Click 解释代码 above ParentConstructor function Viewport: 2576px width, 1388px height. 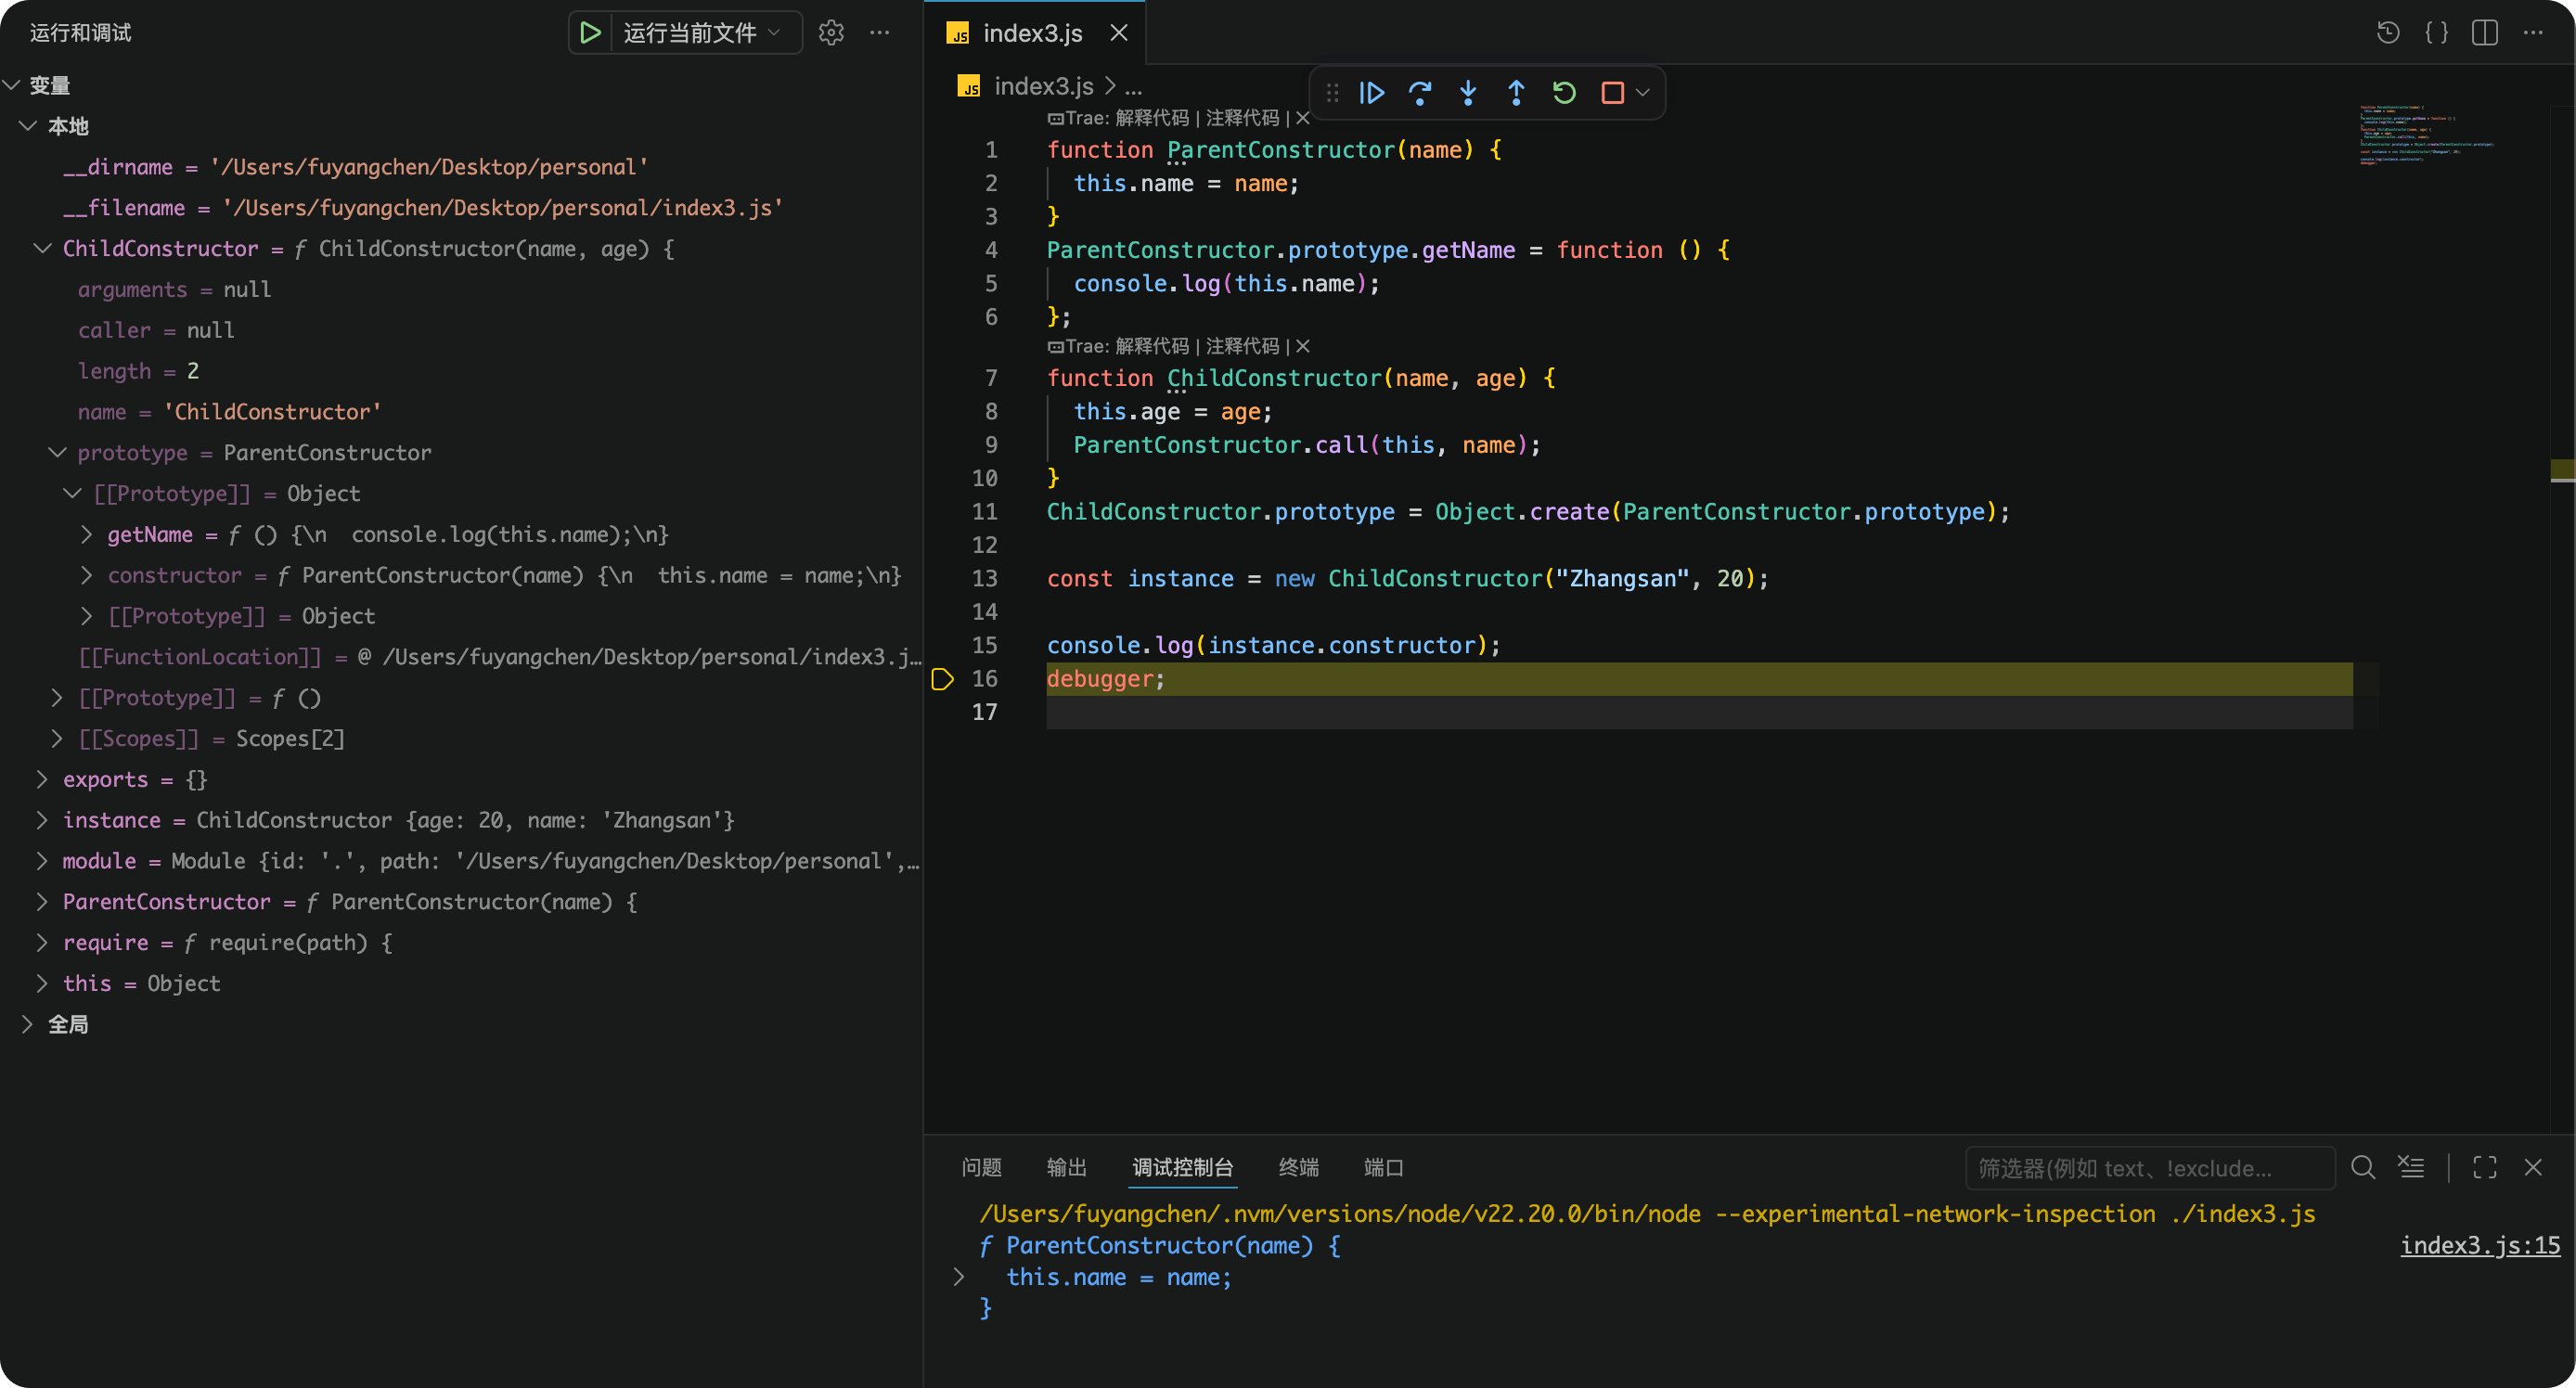coord(1152,118)
